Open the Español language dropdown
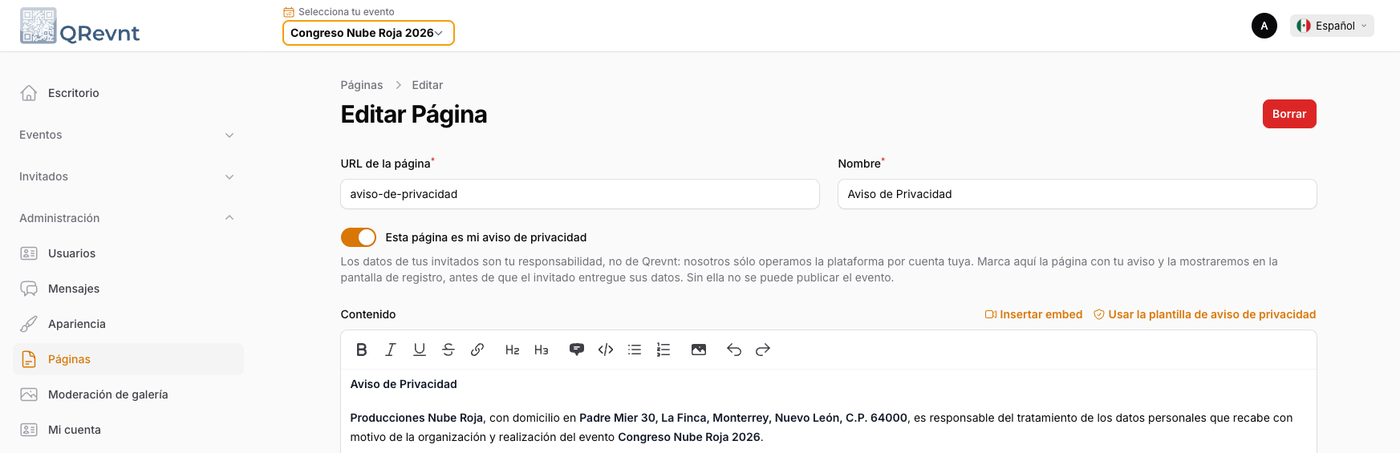The height and width of the screenshot is (453, 1400). [x=1332, y=26]
